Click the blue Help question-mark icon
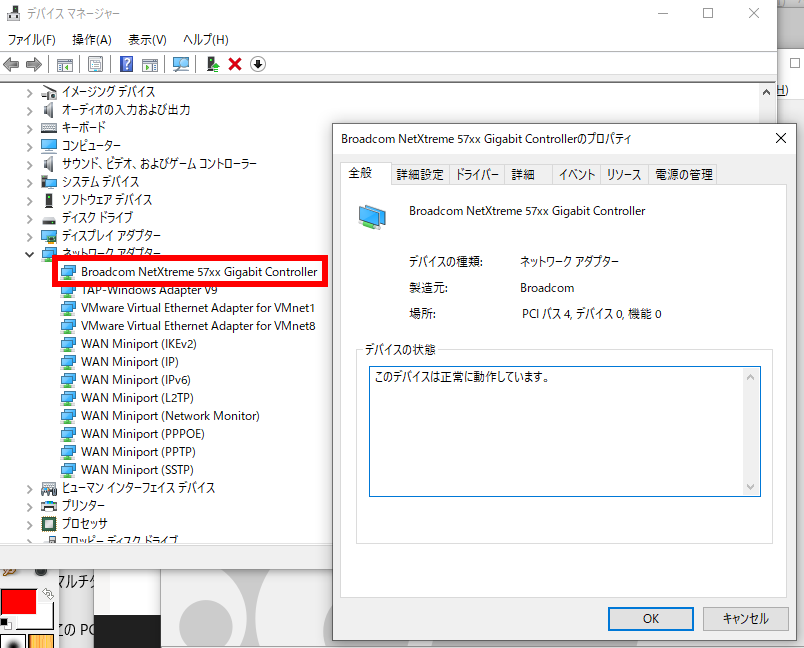 tap(126, 64)
